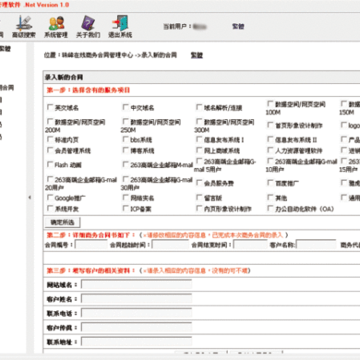Tick the Flash 动画 checkbox
The height and width of the screenshot is (360, 360).
pos(50,164)
